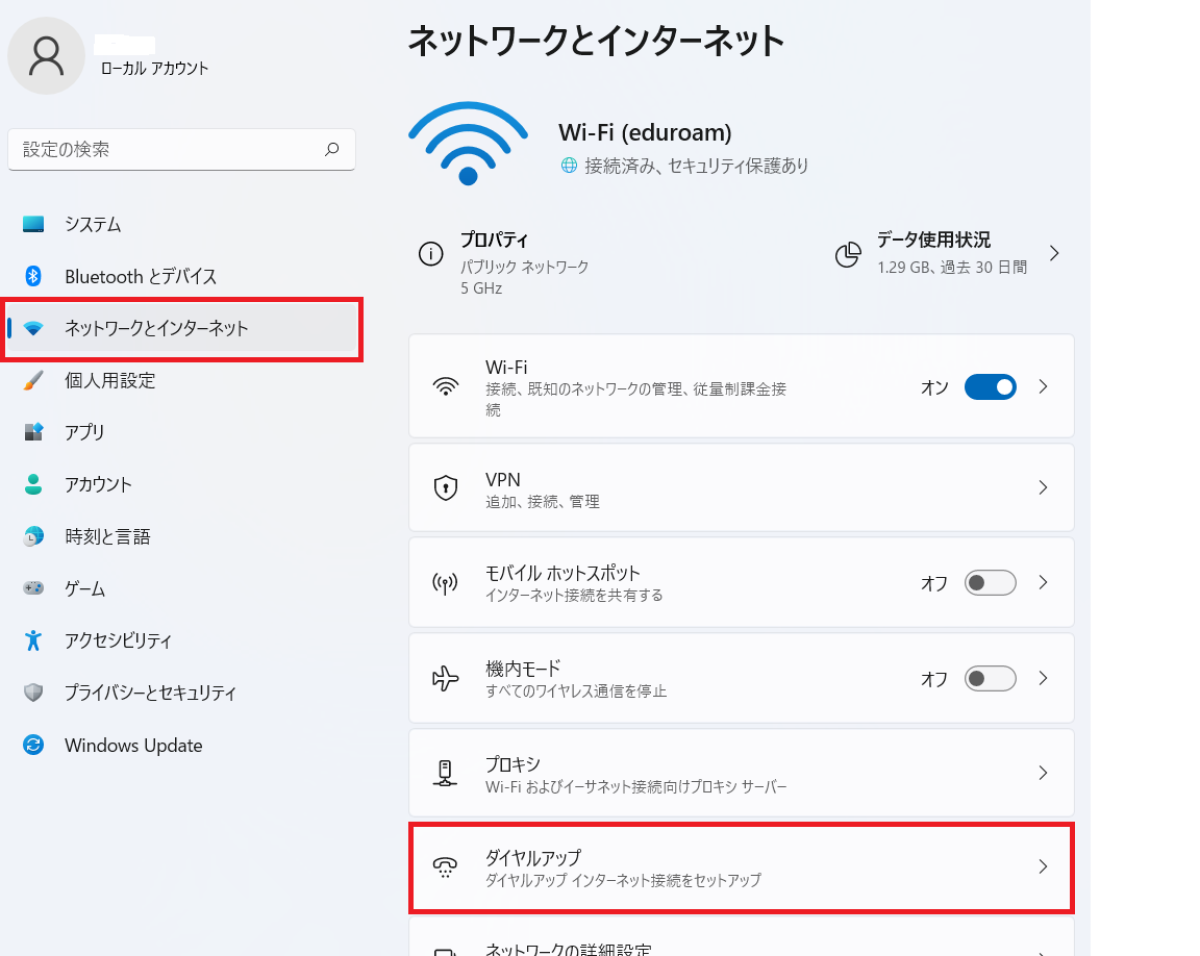
Task: Click the プロキシ server icon
Action: tap(445, 773)
